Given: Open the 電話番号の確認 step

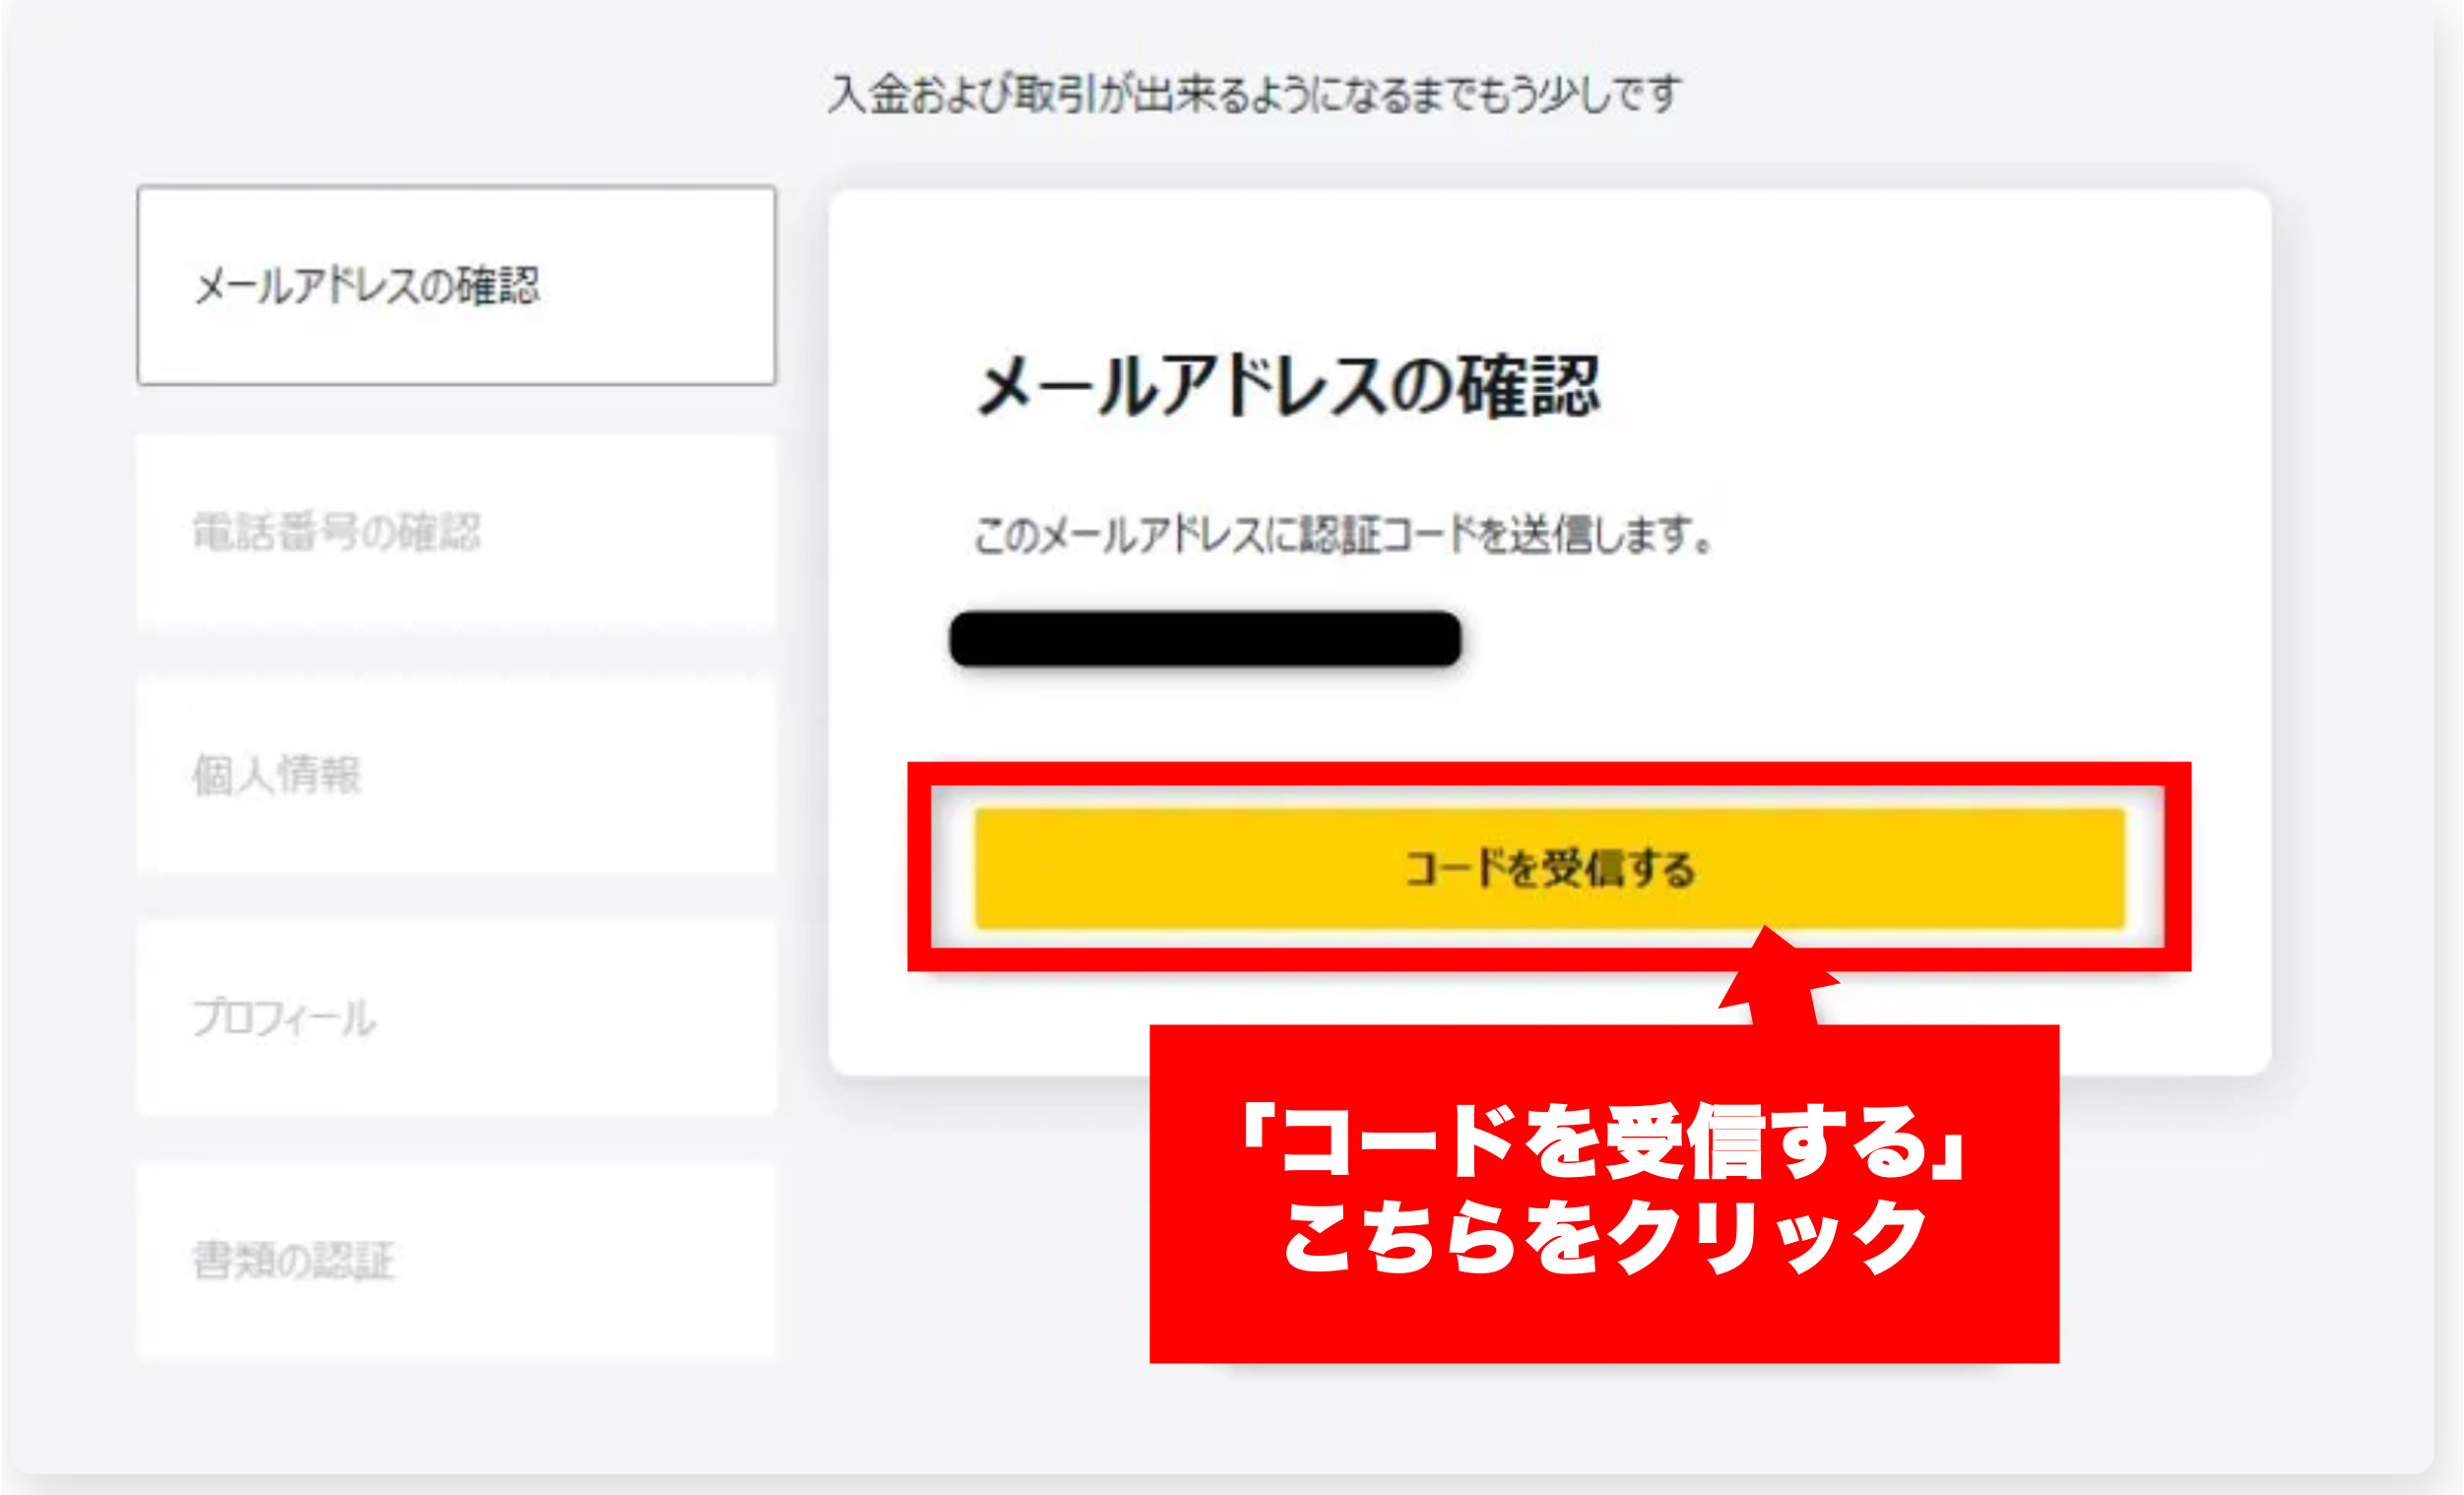Looking at the screenshot, I should click(x=456, y=530).
